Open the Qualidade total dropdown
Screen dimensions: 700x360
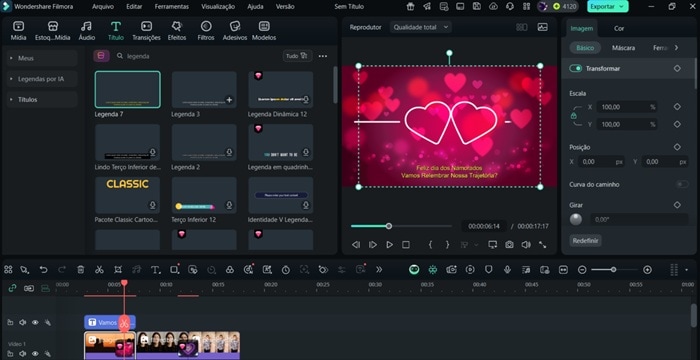[x=421, y=27]
